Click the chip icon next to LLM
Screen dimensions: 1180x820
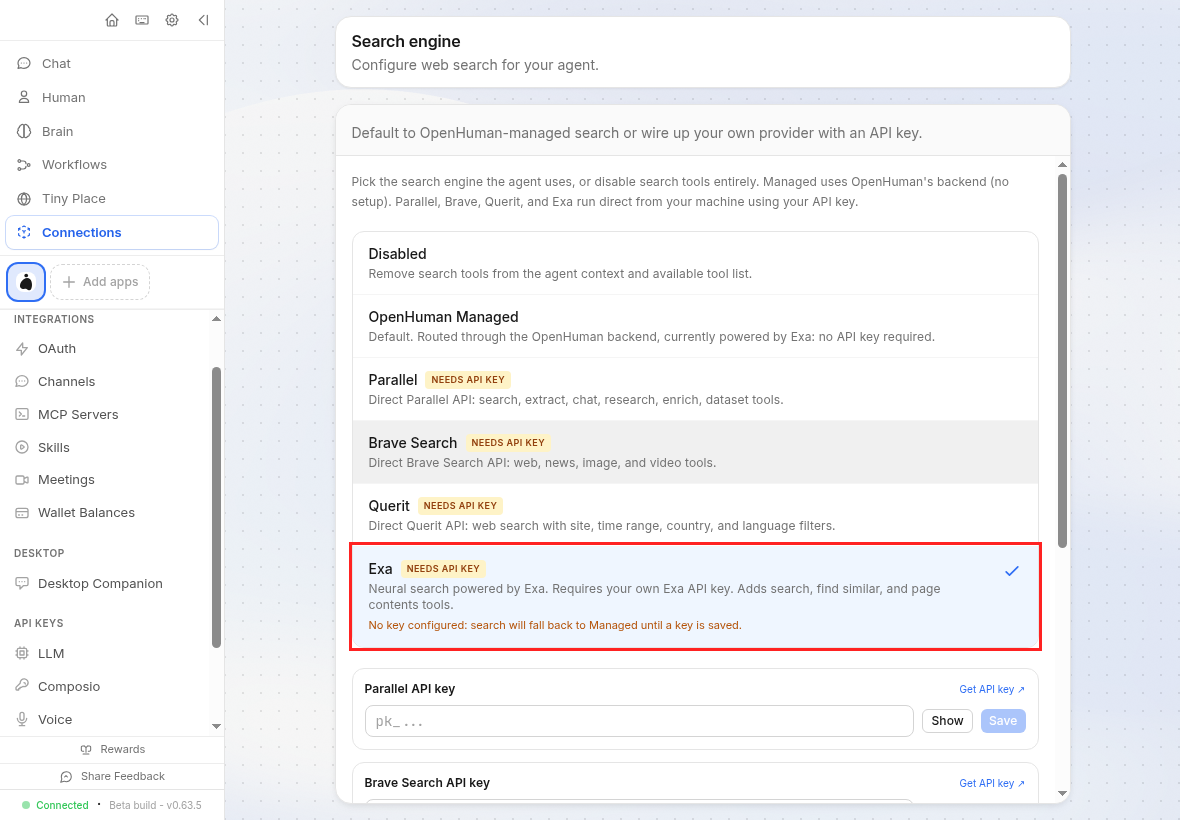pos(22,654)
